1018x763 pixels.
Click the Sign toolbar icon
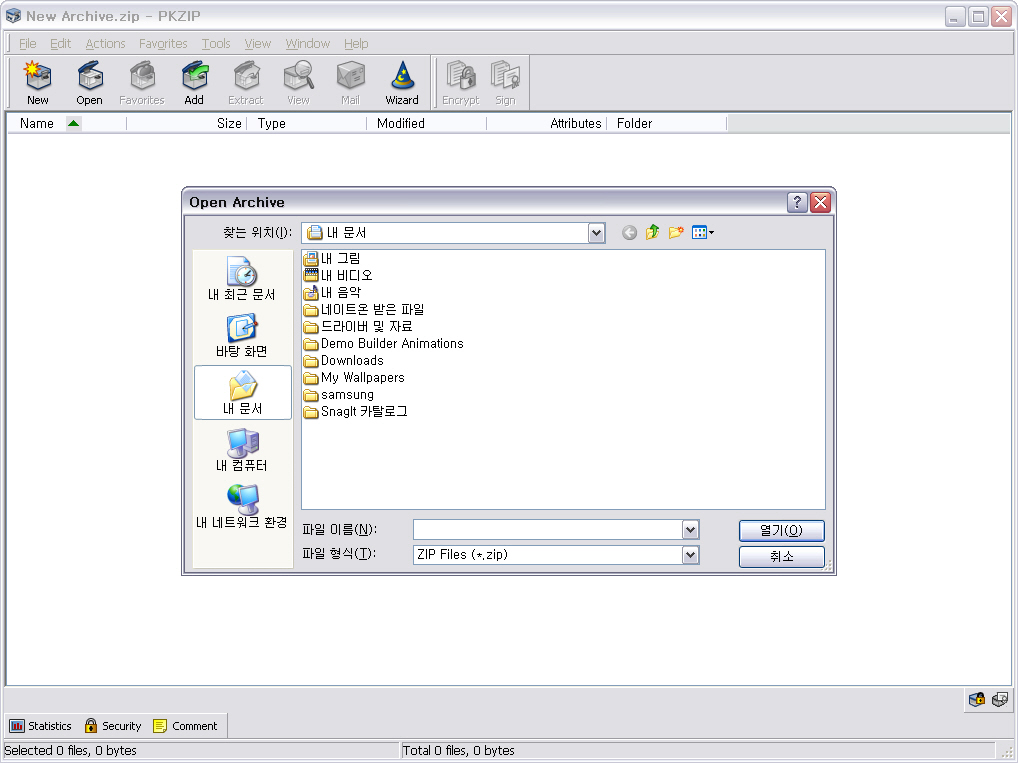pyautogui.click(x=505, y=82)
